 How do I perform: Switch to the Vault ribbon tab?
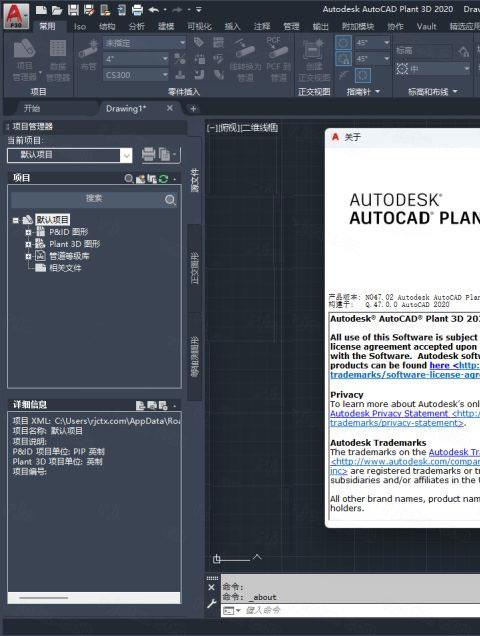pyautogui.click(x=426, y=27)
